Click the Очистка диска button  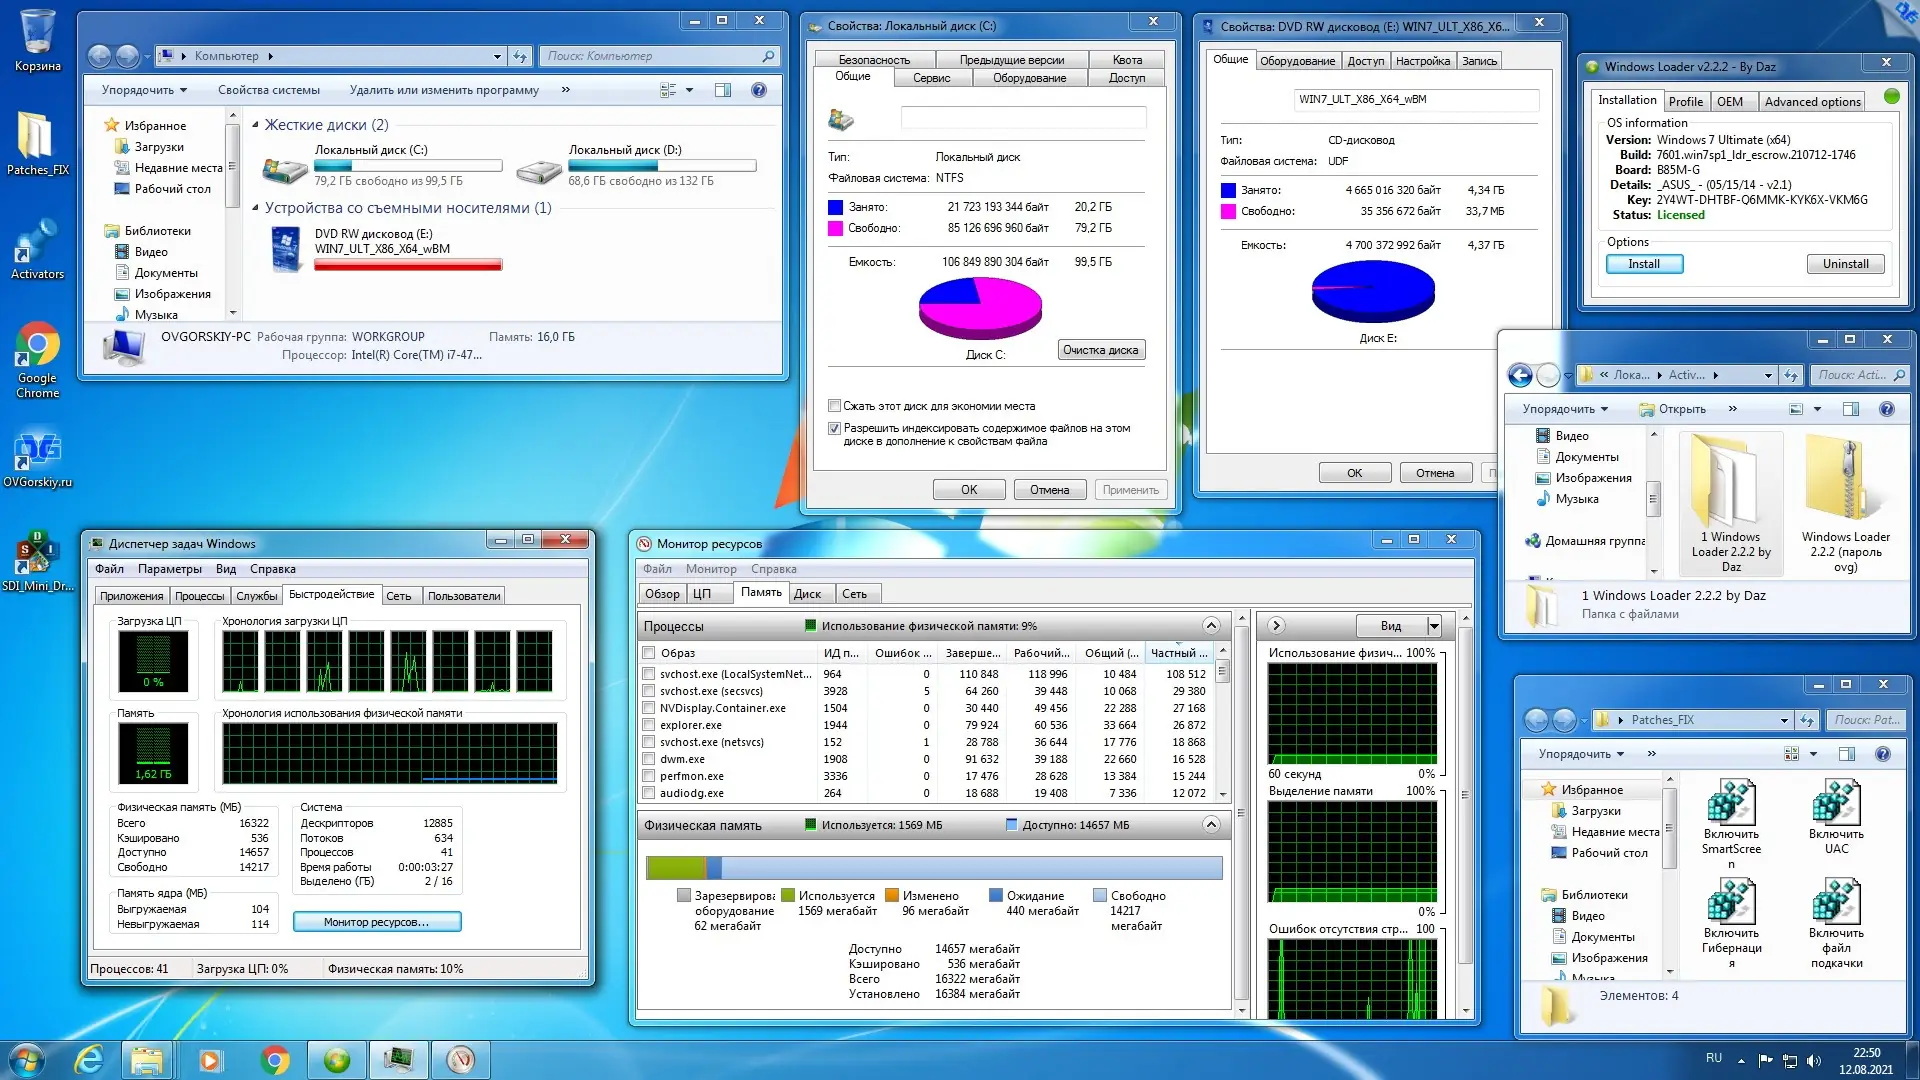tap(1100, 350)
